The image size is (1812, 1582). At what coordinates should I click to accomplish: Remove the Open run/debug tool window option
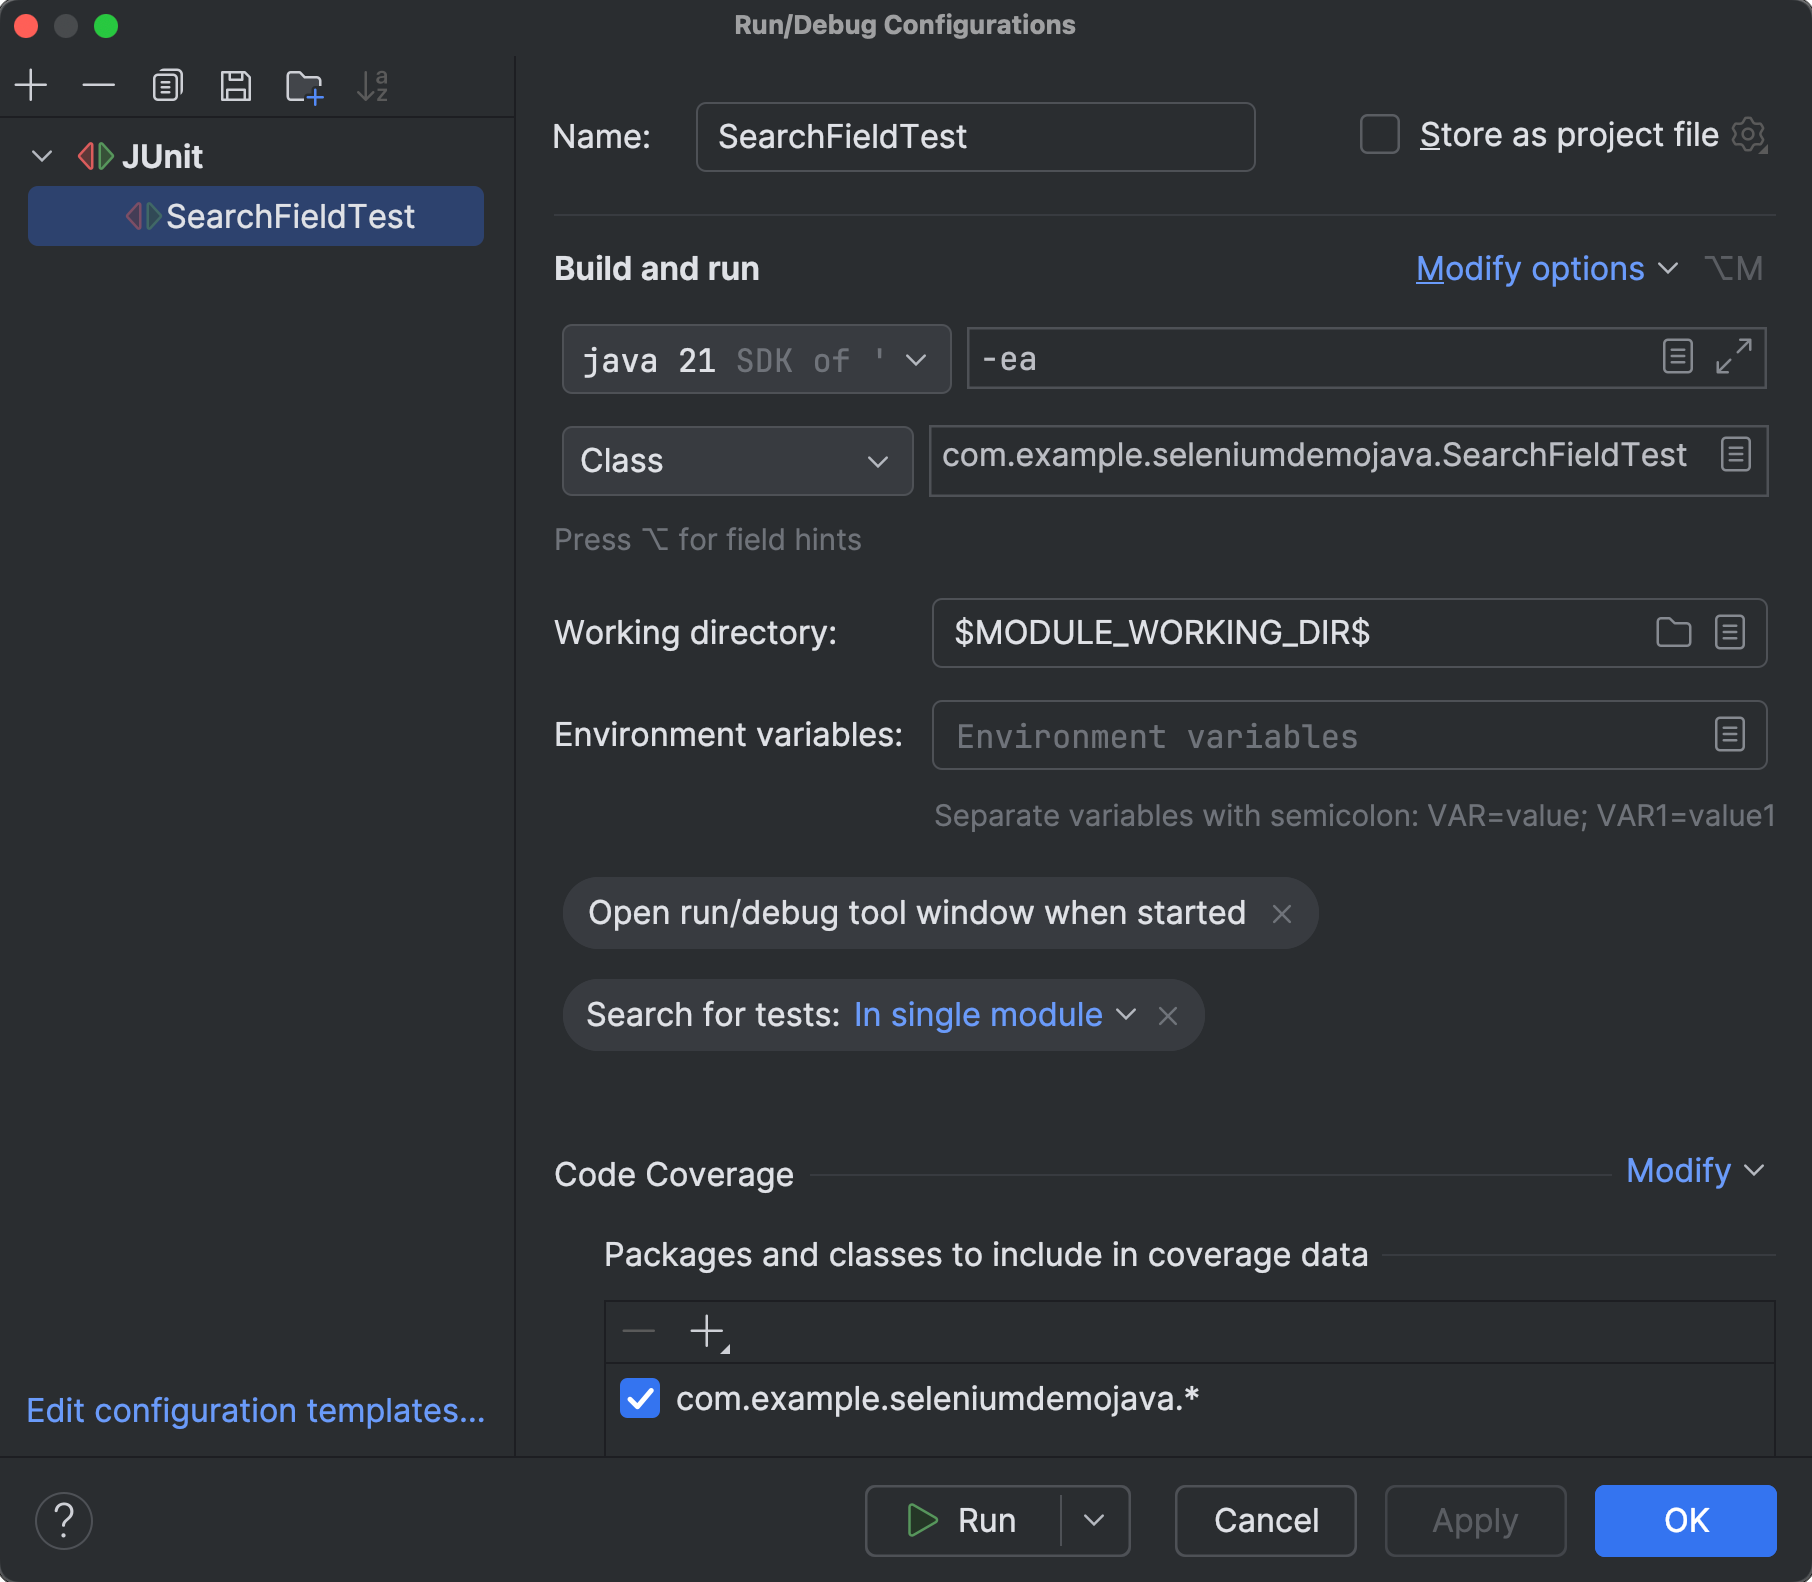[x=1281, y=913]
